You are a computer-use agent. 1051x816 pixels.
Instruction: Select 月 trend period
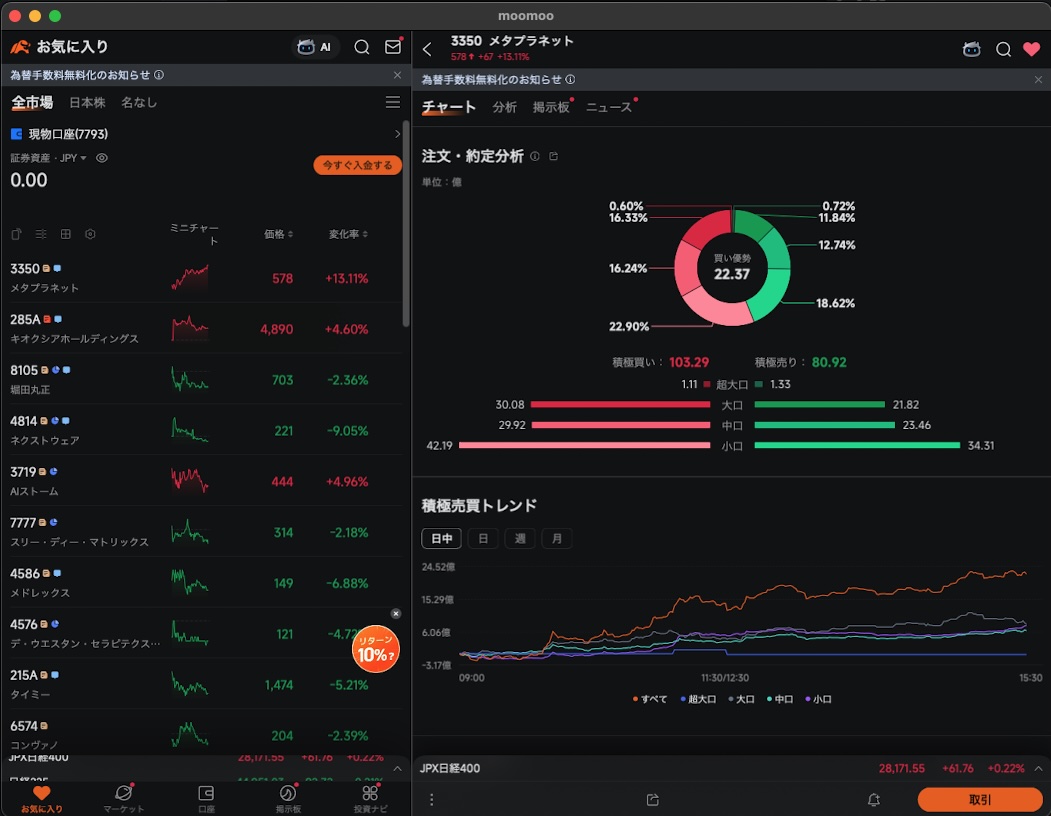(556, 538)
